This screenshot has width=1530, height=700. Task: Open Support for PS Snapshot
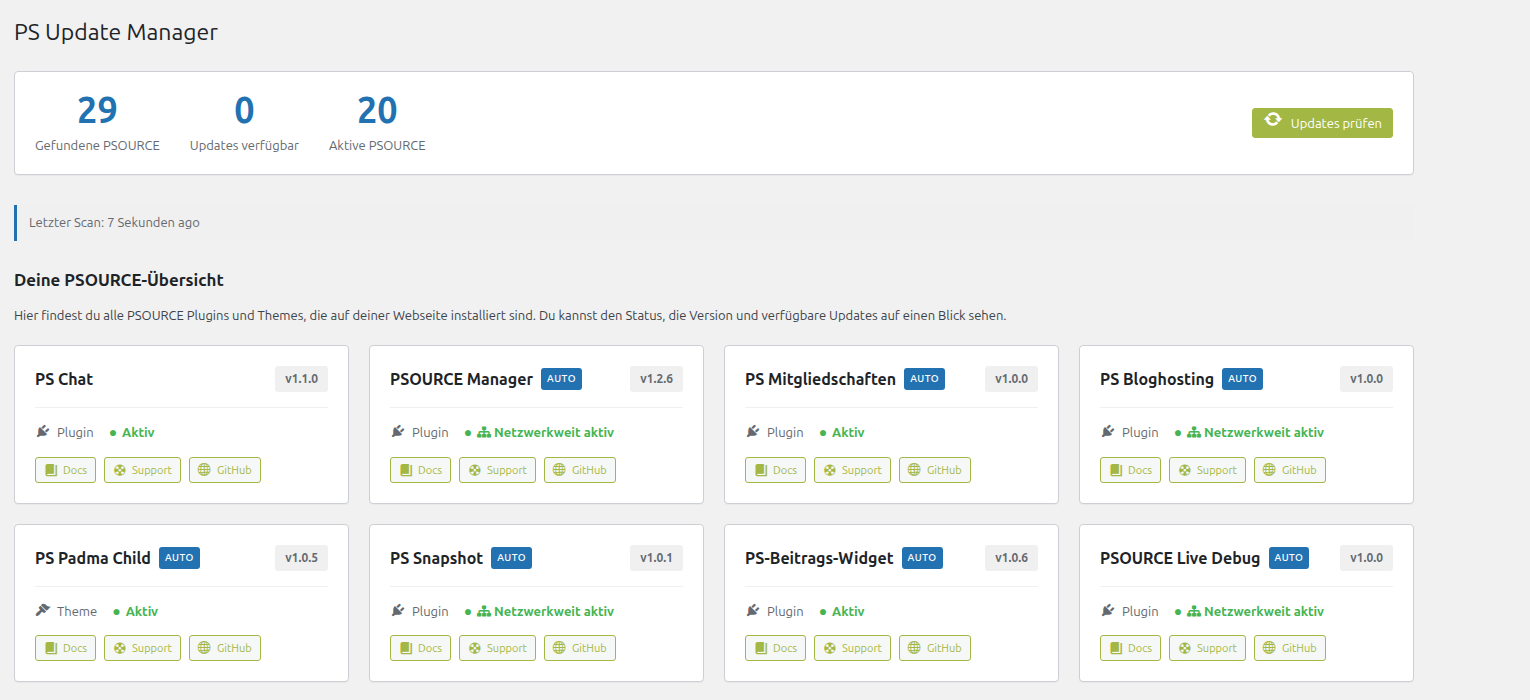point(497,648)
